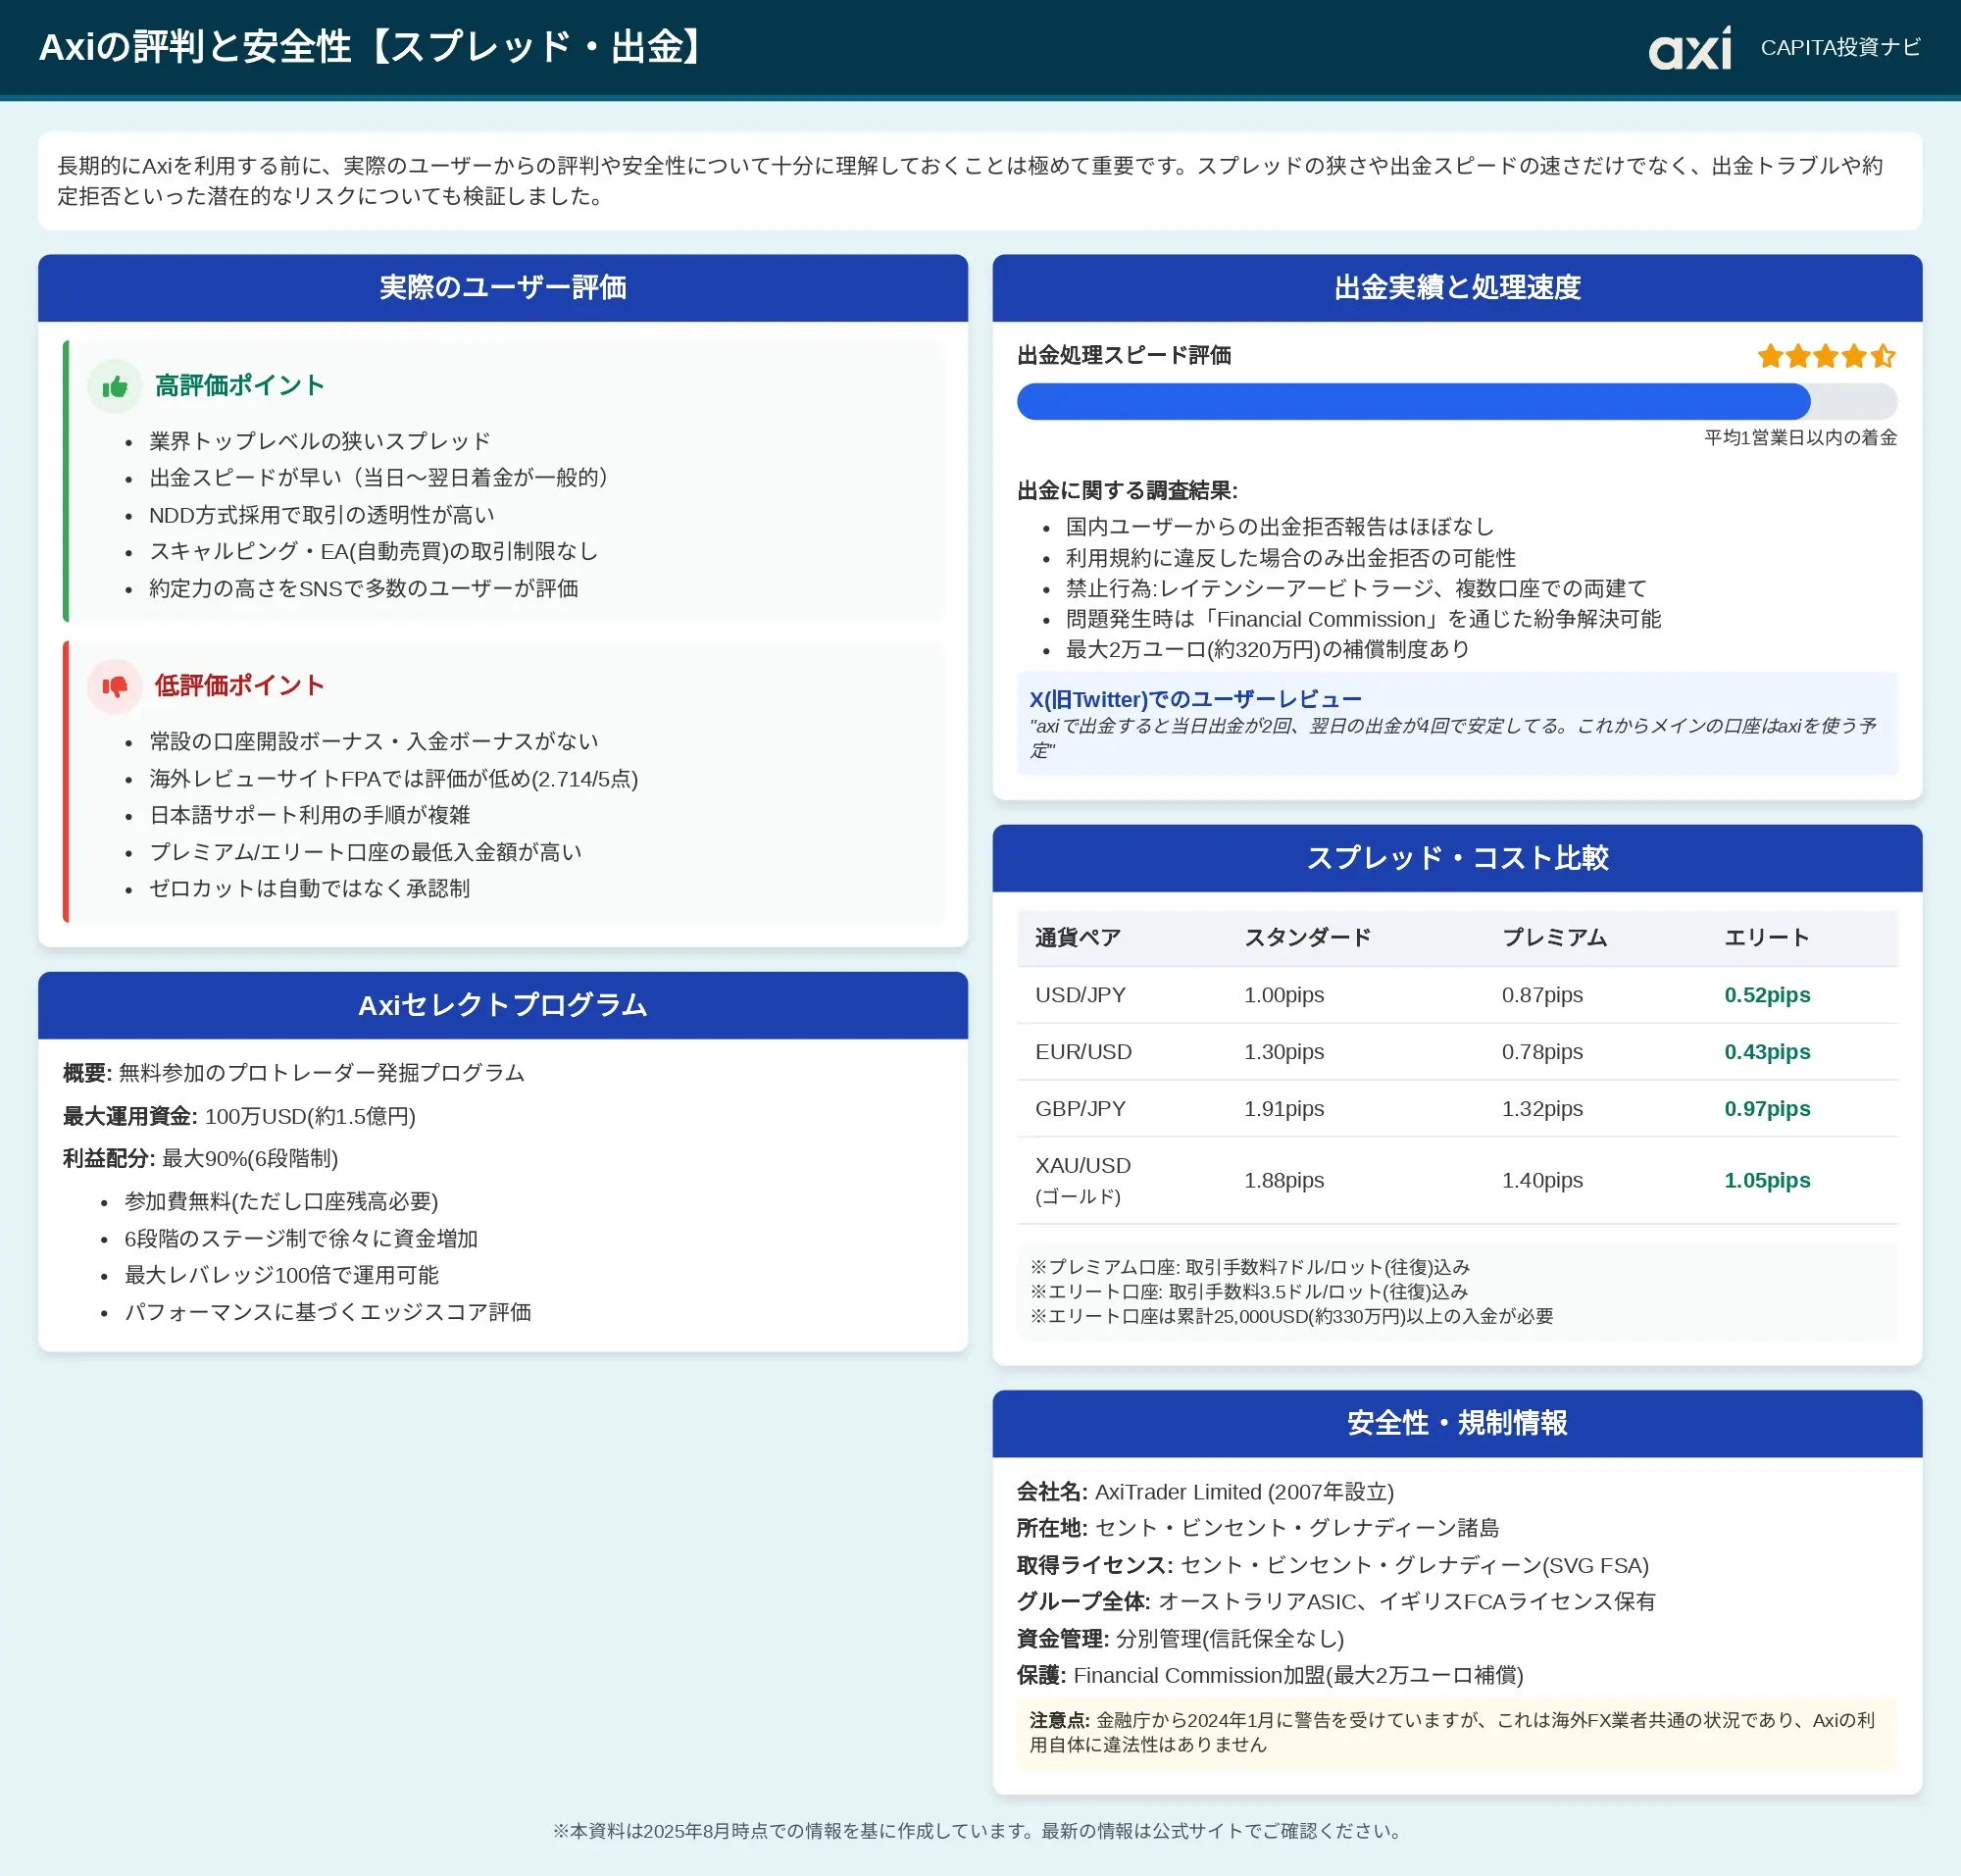Click X(旧Twitter)でのユーザーレビュー heading

(1195, 700)
